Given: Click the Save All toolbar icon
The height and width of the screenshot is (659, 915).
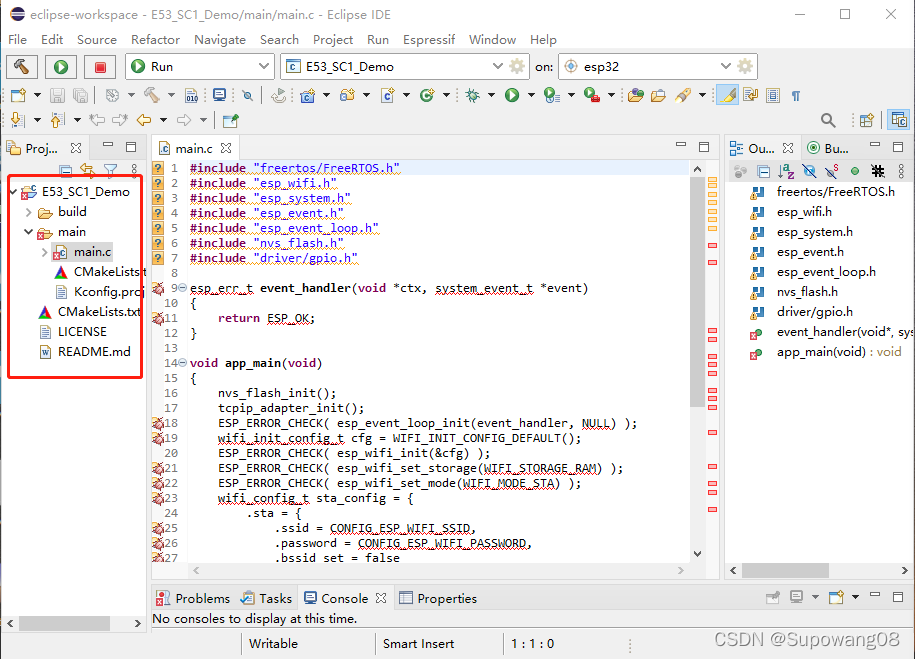Looking at the screenshot, I should point(81,95).
